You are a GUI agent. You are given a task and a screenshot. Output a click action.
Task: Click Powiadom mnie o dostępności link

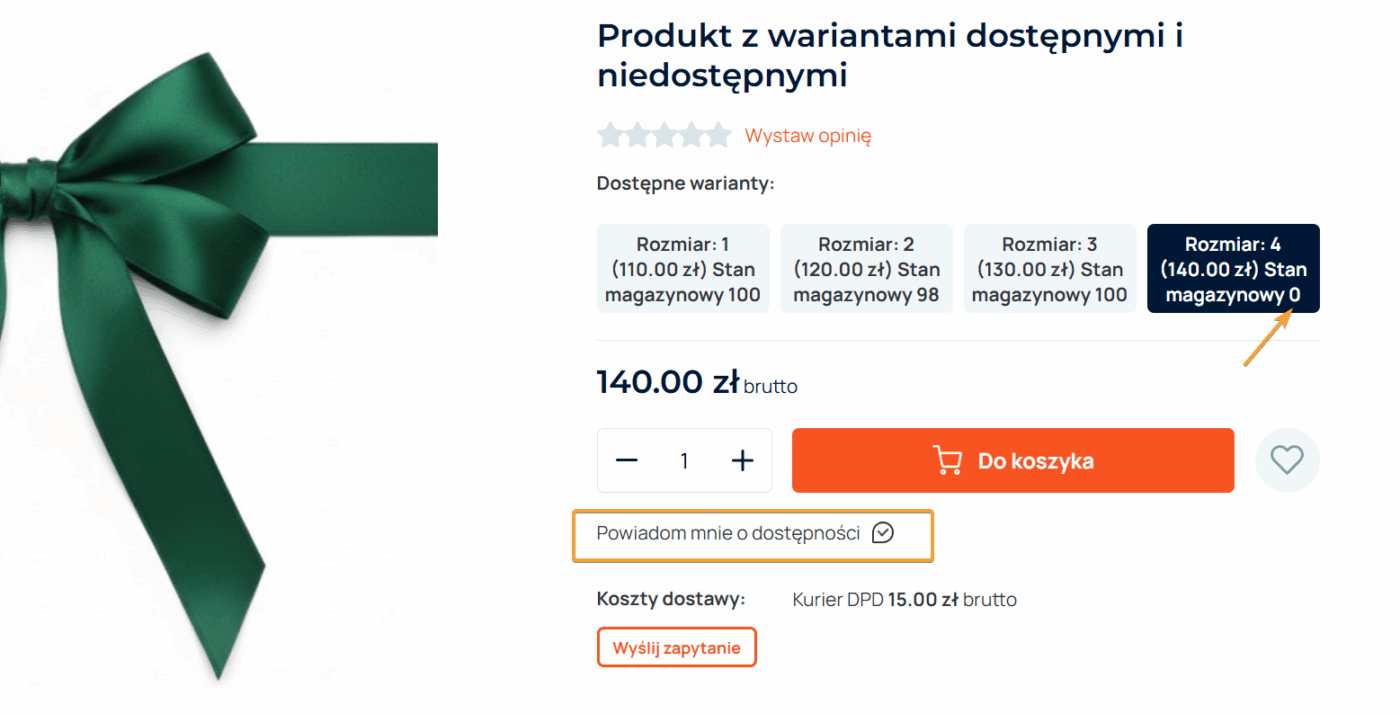728,533
